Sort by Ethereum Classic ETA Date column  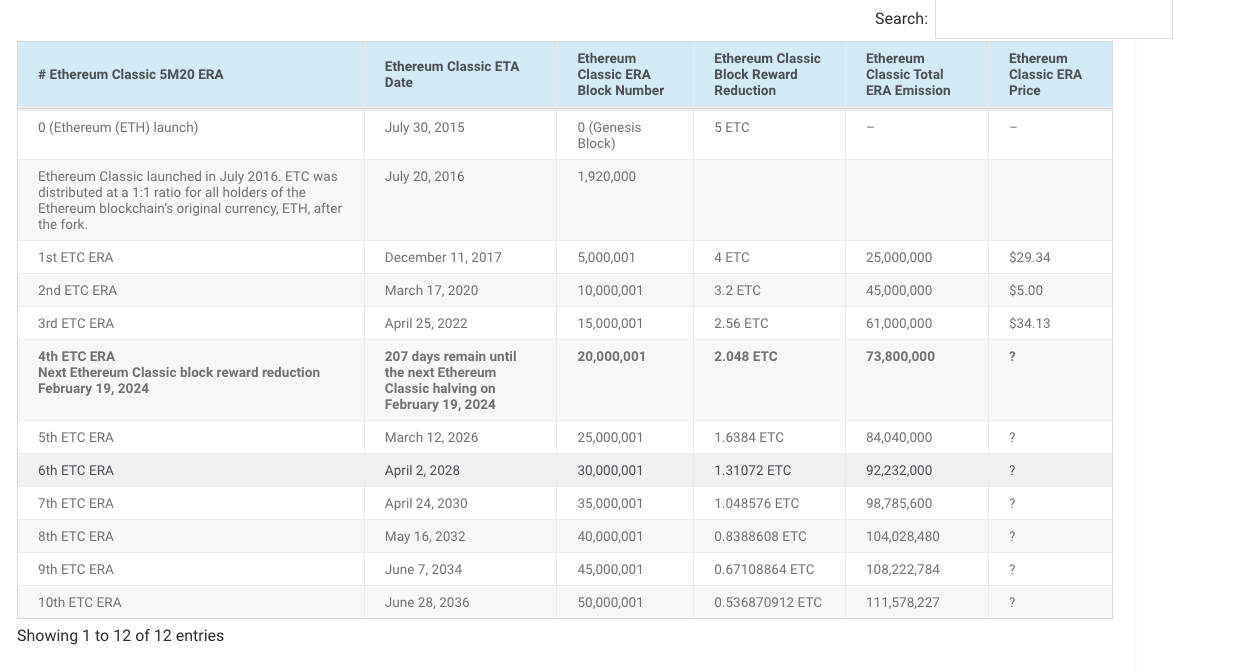460,75
